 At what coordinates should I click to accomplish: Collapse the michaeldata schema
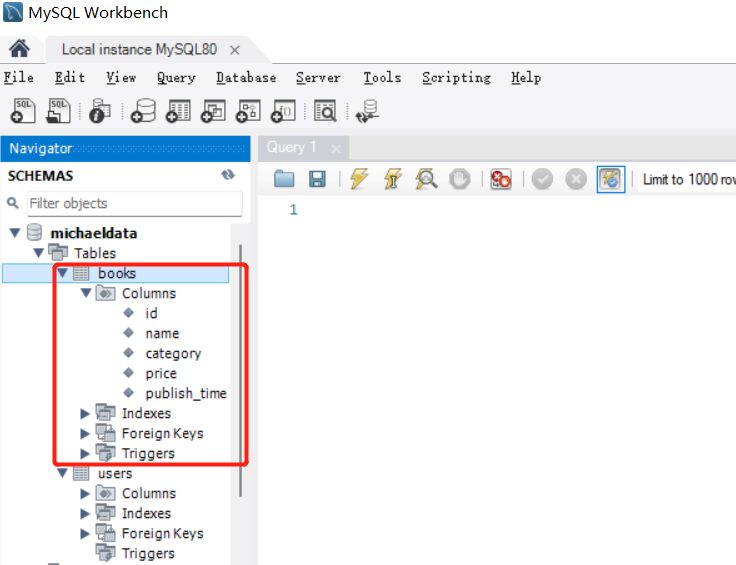(x=15, y=233)
